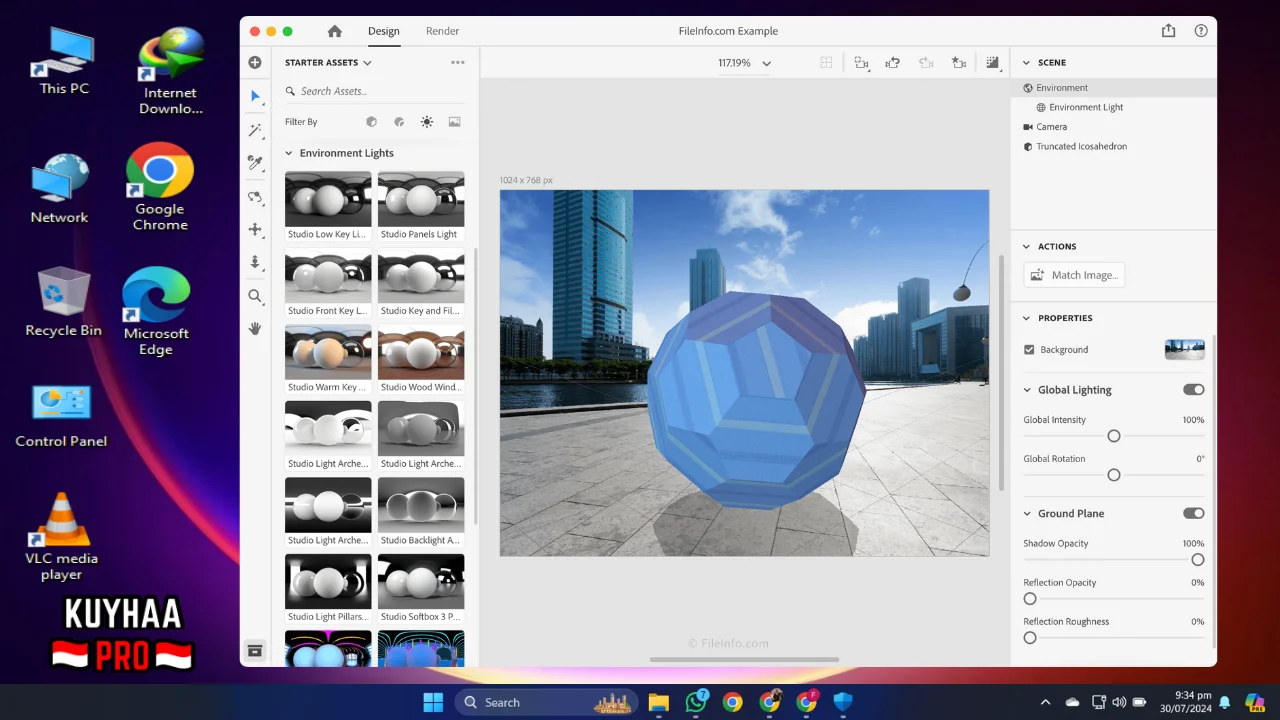Apply the Studio Panels Light thumbnail
This screenshot has height=720, width=1280.
point(421,200)
